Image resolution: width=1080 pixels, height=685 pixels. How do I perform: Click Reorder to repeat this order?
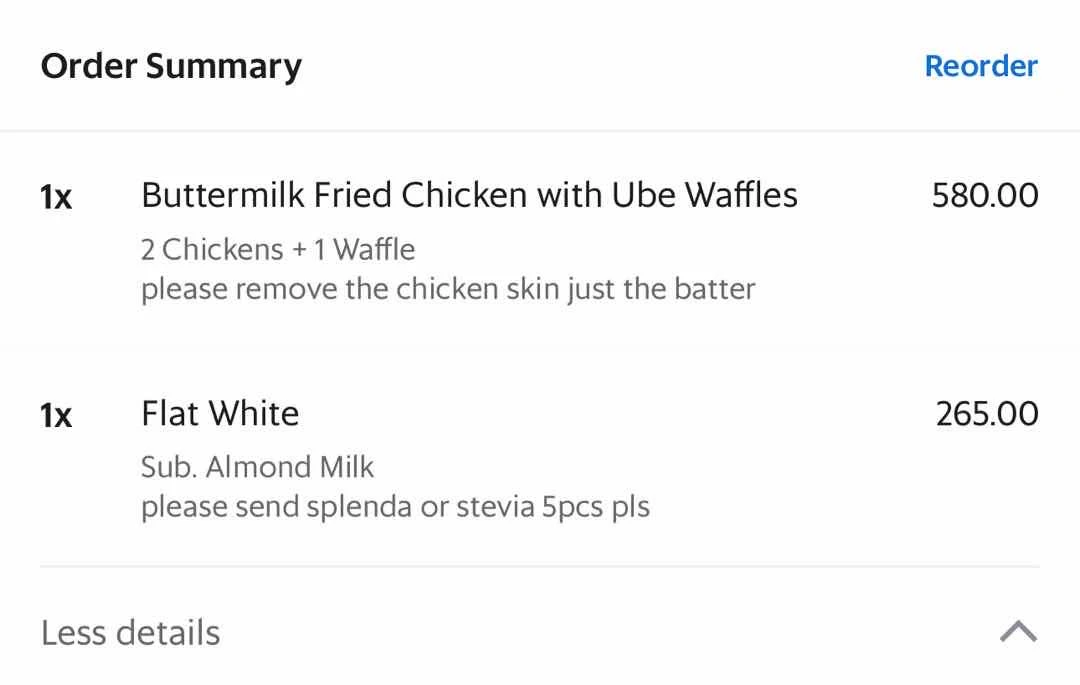coord(980,66)
